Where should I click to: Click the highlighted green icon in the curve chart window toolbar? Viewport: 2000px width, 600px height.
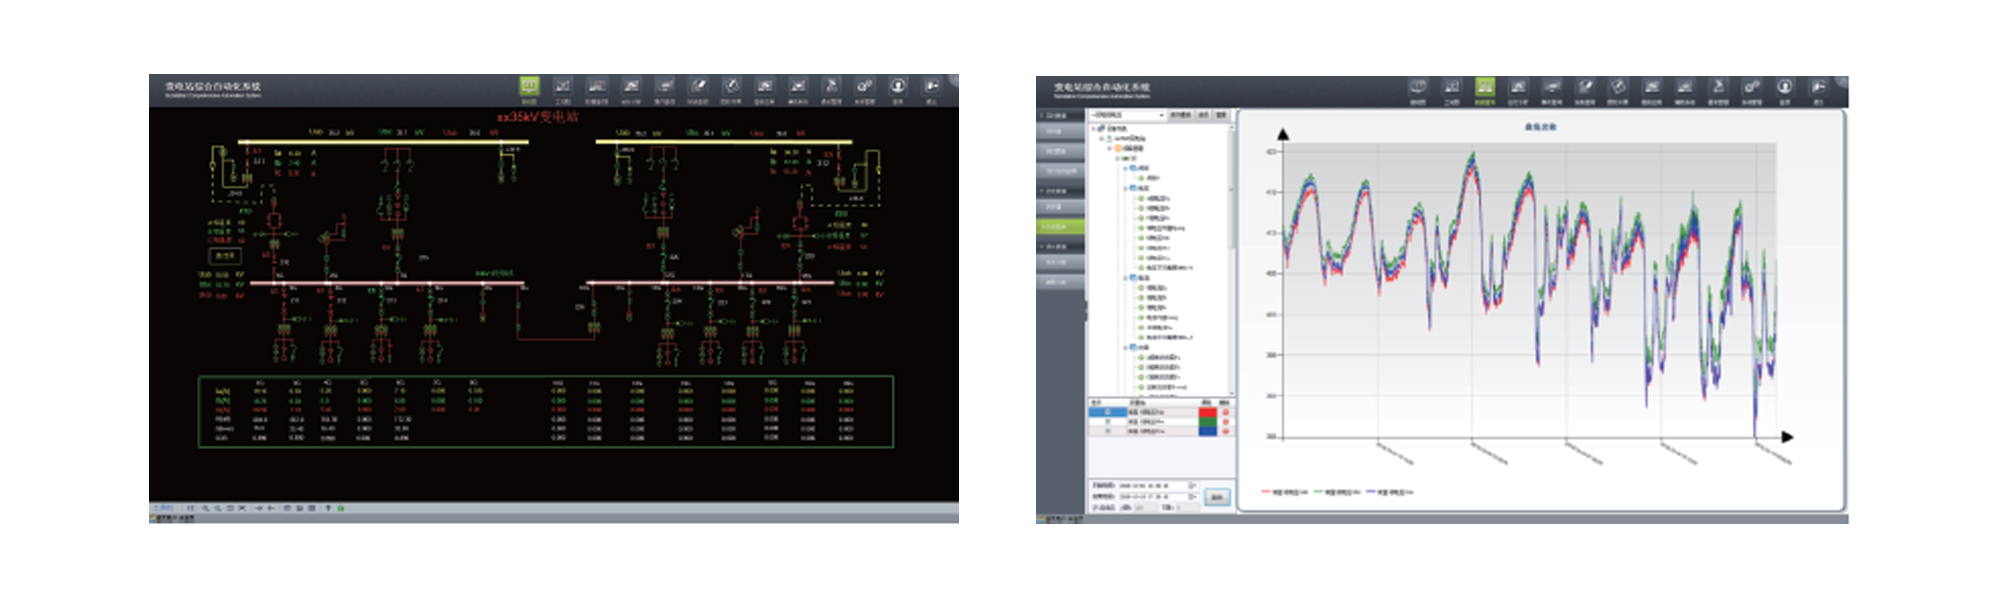1485,87
